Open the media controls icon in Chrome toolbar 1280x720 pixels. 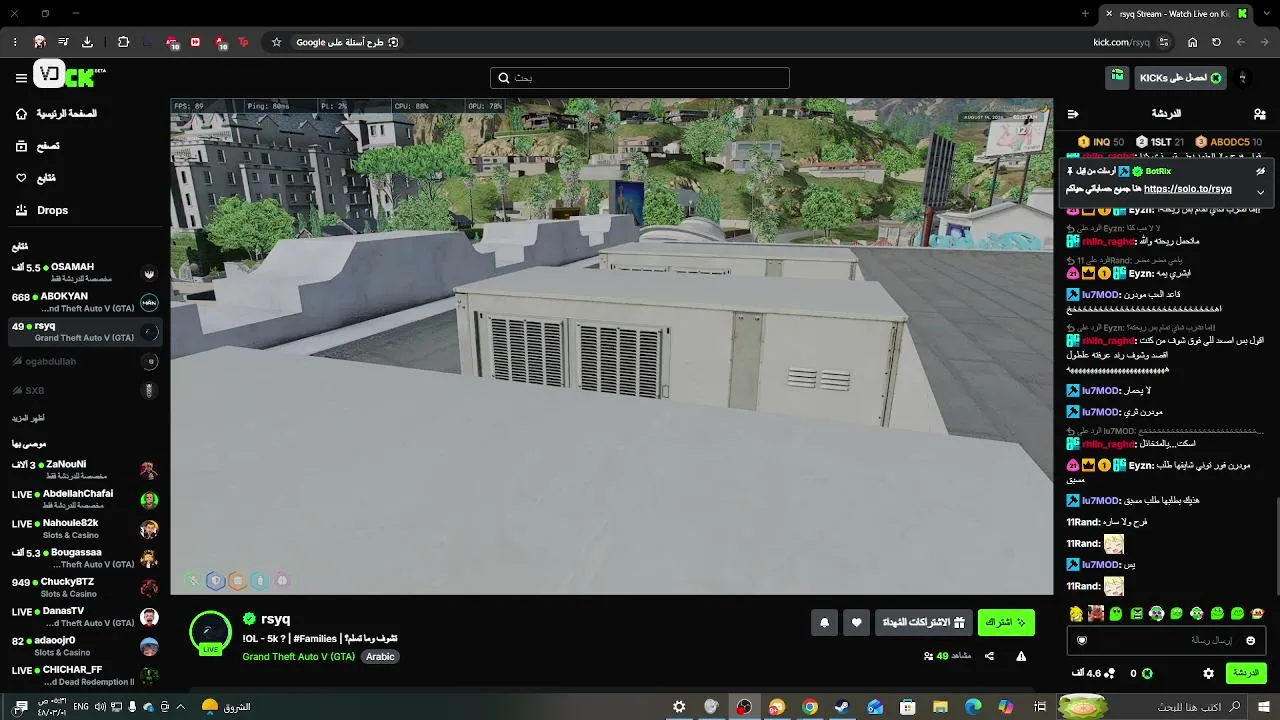63,42
